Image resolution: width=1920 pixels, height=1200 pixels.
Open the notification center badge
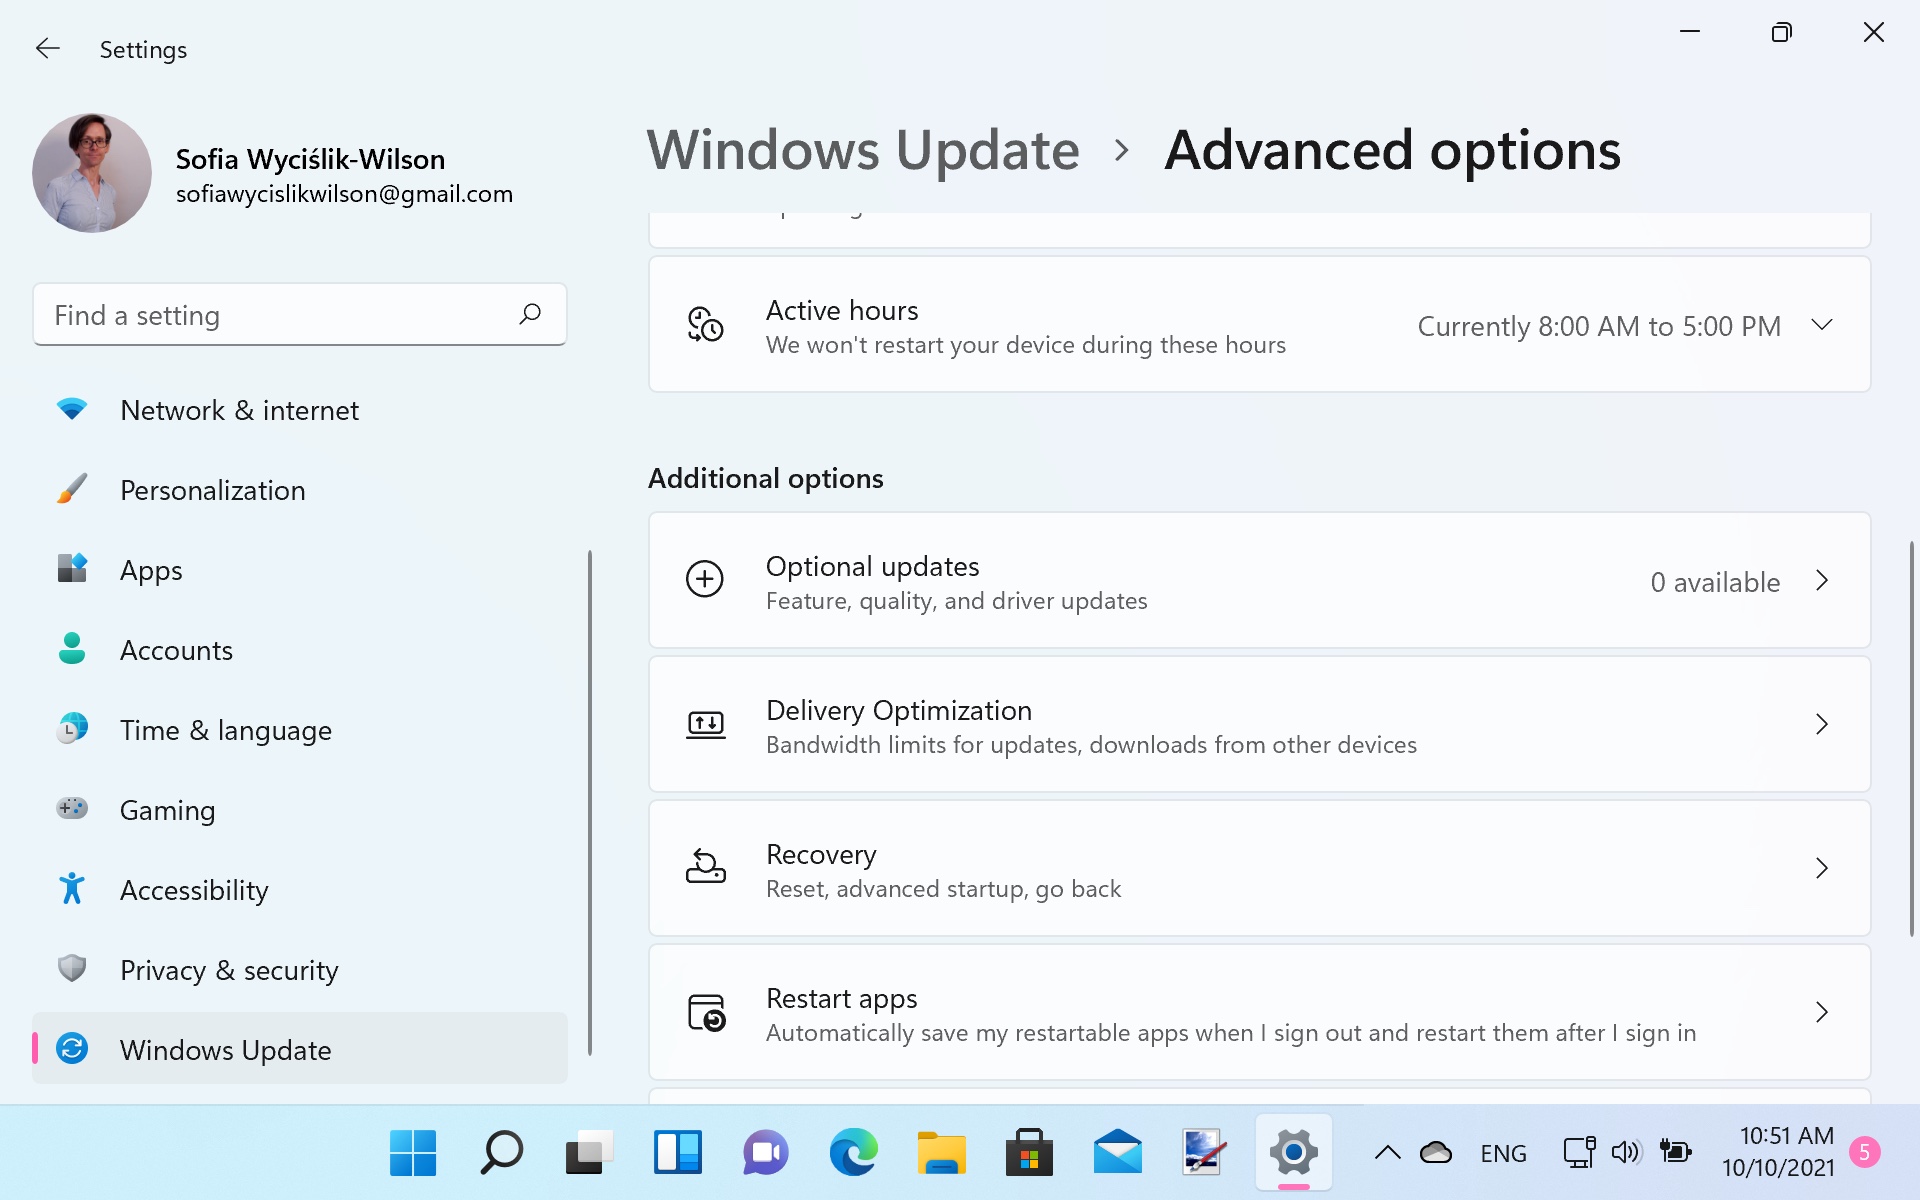point(1864,1152)
